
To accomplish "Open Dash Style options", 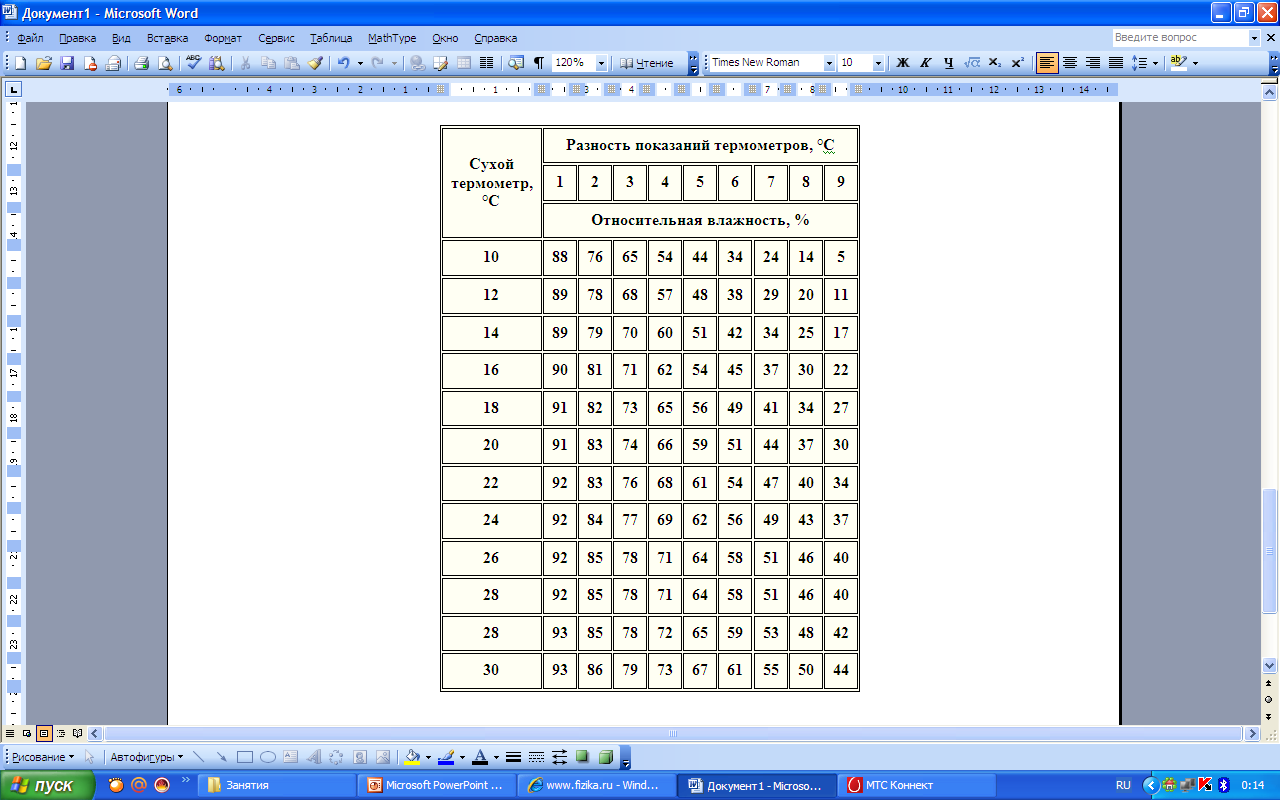I will [536, 757].
